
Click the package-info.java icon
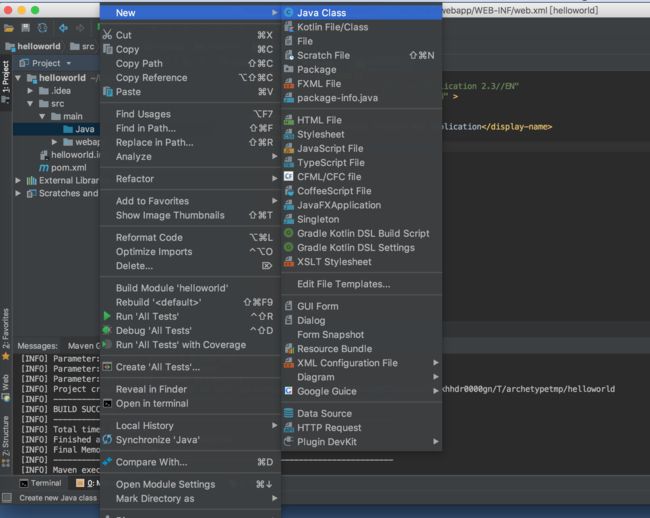[x=289, y=98]
